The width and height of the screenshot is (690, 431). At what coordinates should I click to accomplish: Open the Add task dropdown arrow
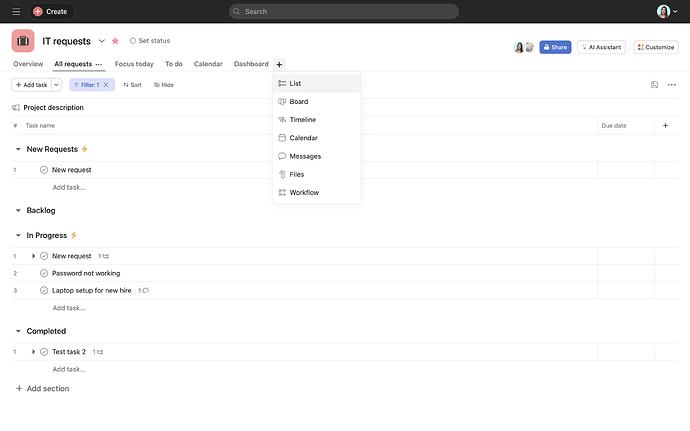(56, 85)
